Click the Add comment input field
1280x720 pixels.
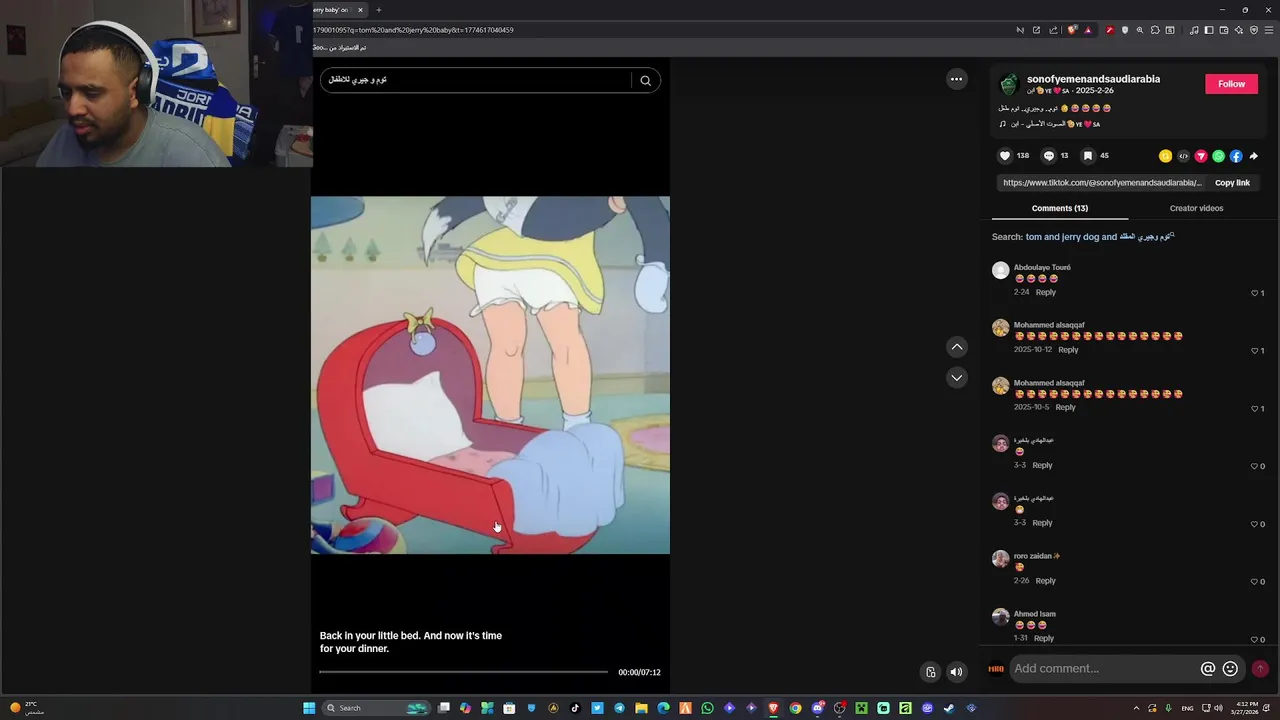click(1104, 669)
